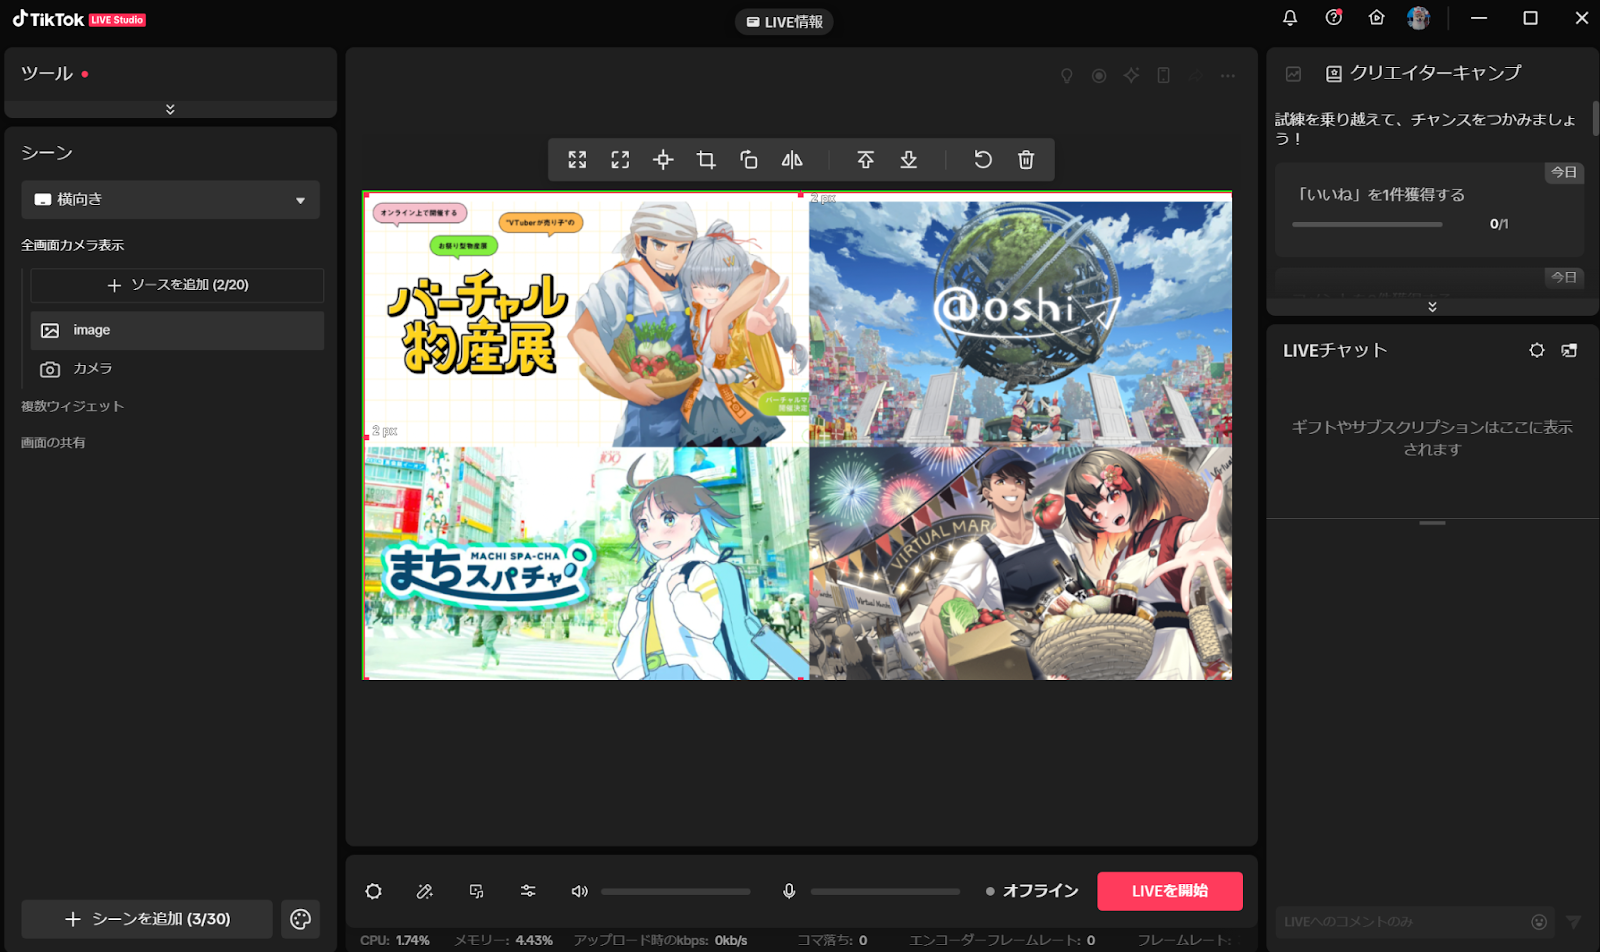1600x952 pixels.
Task: Mute the speaker volume
Action: (580, 891)
